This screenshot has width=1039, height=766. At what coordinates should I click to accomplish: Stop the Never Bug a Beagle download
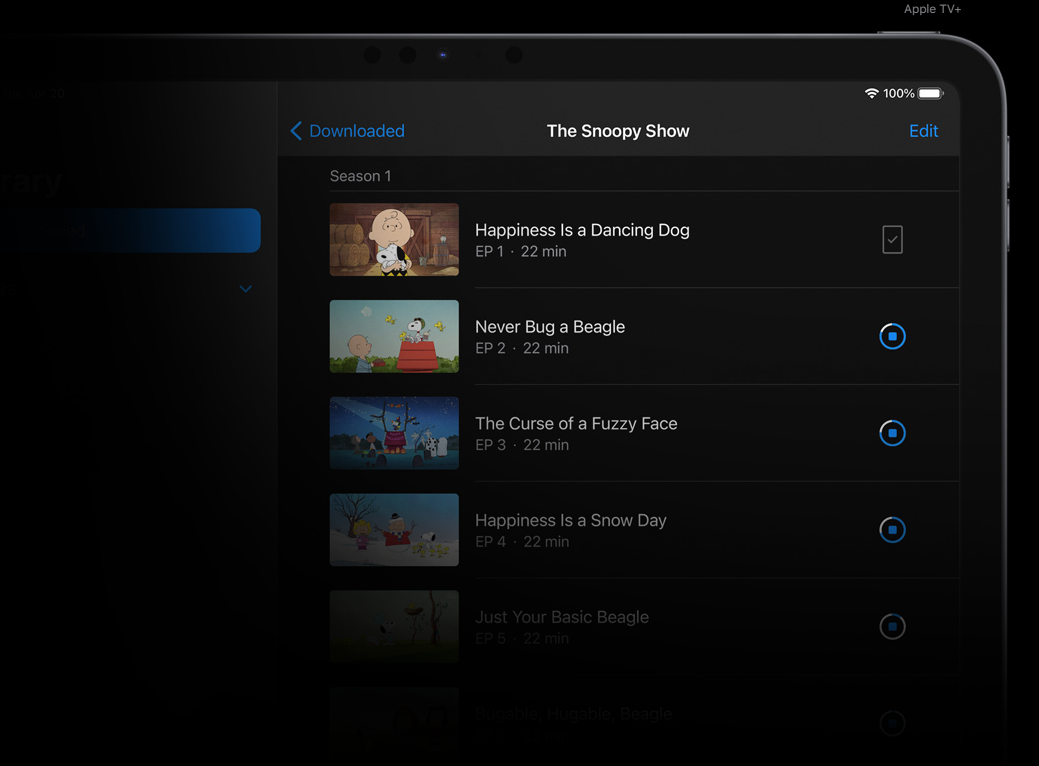point(892,337)
